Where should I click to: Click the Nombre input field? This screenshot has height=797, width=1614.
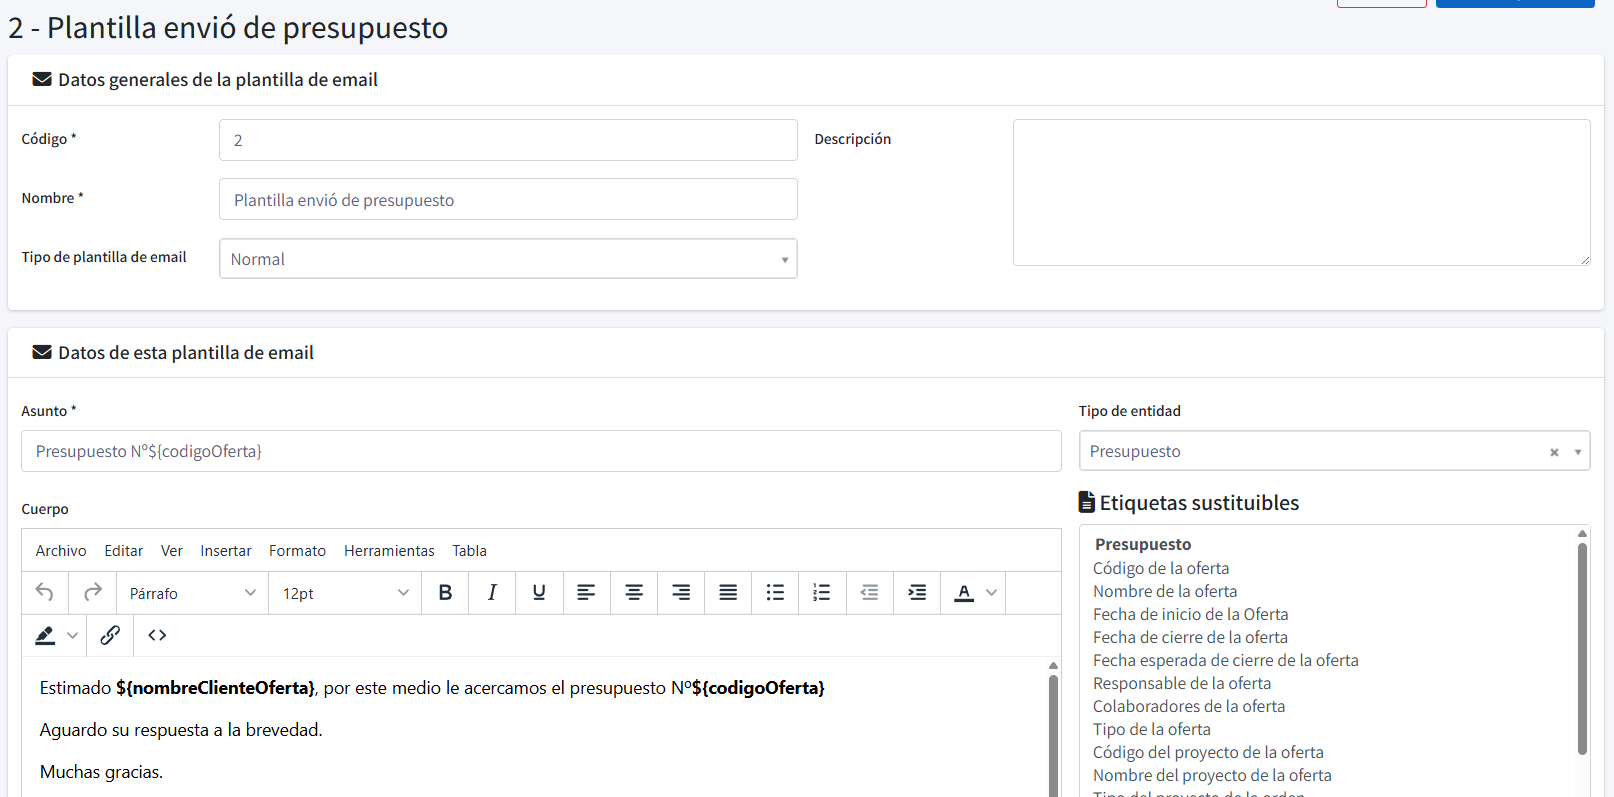(x=508, y=199)
